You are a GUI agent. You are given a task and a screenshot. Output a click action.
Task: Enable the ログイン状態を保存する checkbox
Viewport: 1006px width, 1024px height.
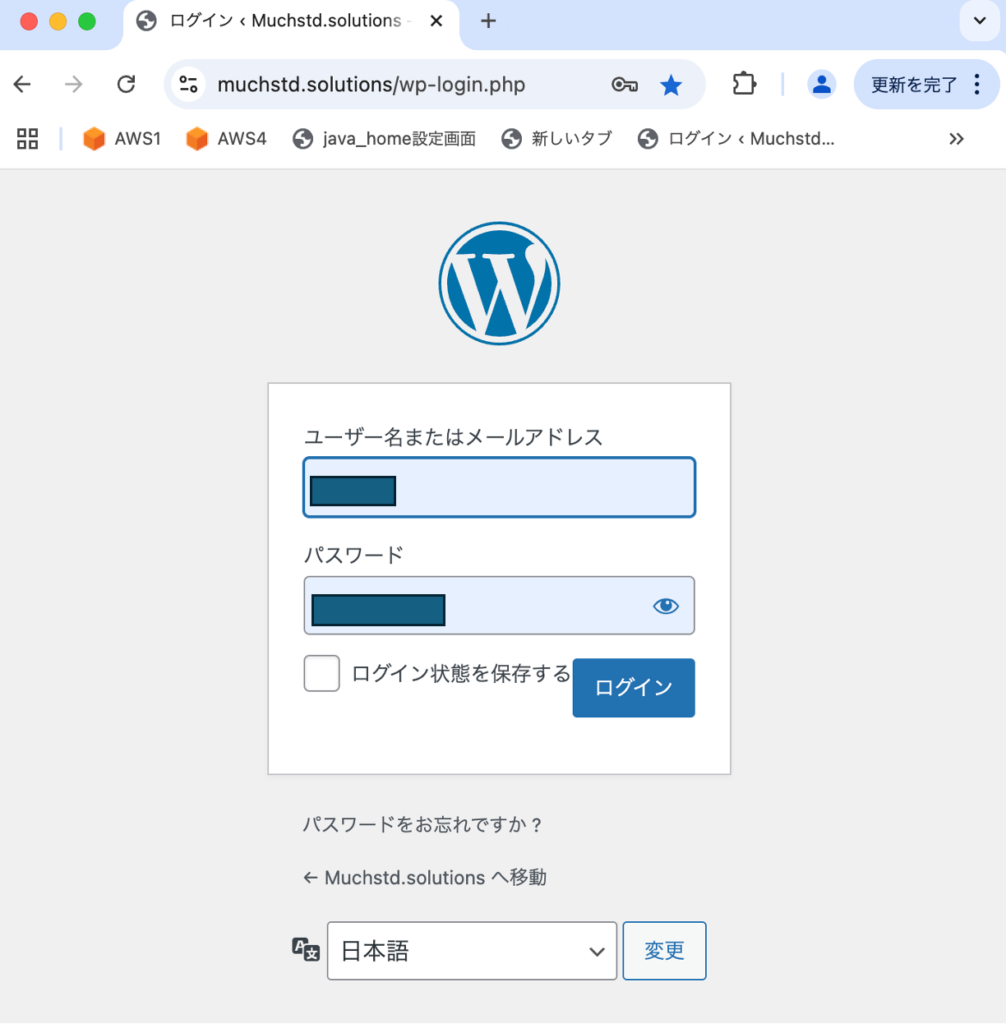[x=322, y=674]
